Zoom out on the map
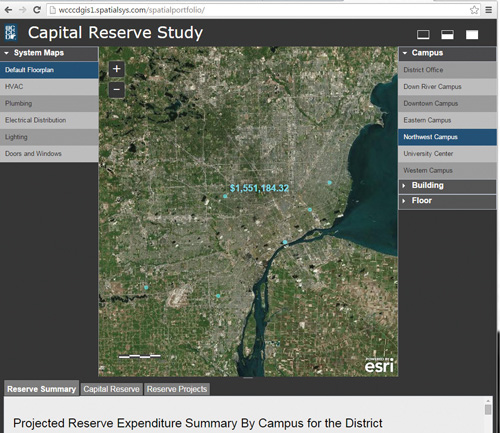 [x=116, y=90]
